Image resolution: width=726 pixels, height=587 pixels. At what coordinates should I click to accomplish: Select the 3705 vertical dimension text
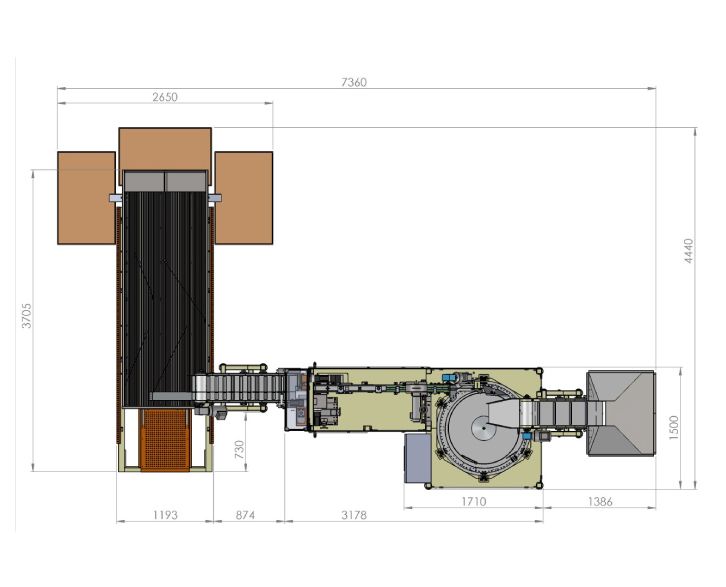[27, 316]
